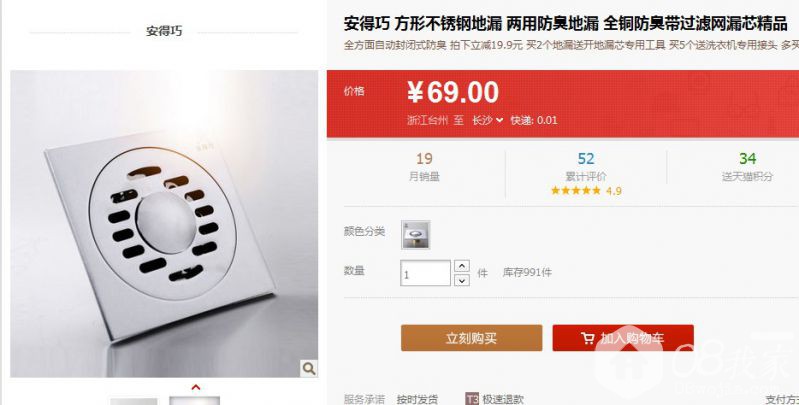This screenshot has height=405, width=799.
Task: Click the T3 fast refund badge icon
Action: 472,399
